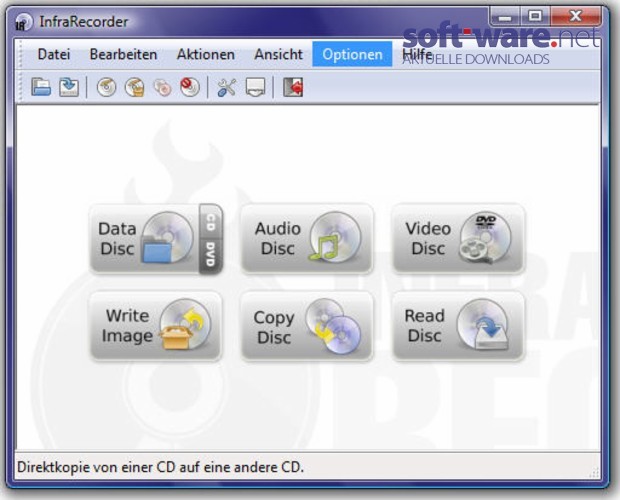Choose the DVD option on Data Disc
620x500 pixels.
[x=211, y=256]
